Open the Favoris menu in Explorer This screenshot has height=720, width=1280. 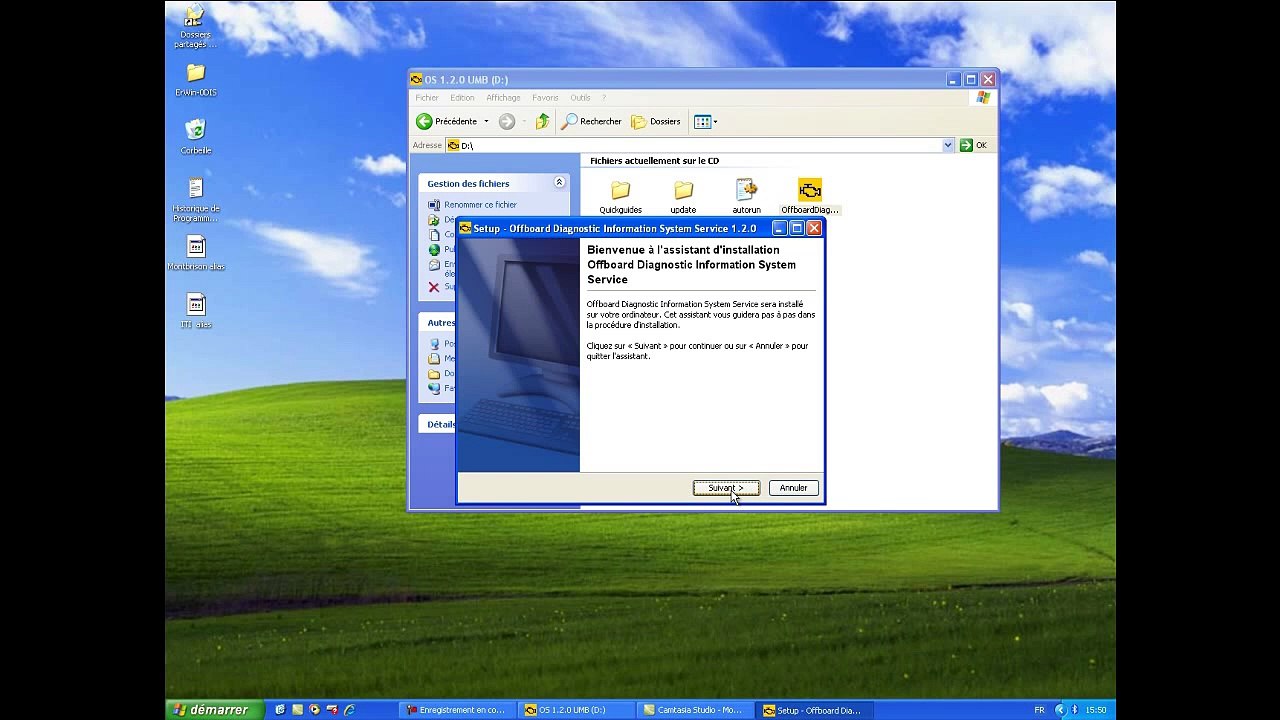click(x=545, y=98)
